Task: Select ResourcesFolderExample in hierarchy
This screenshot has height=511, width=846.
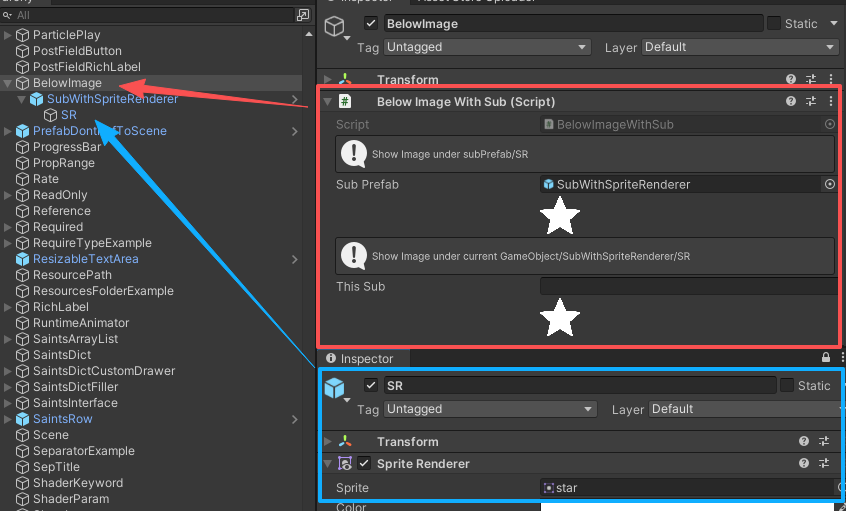Action: click(103, 291)
